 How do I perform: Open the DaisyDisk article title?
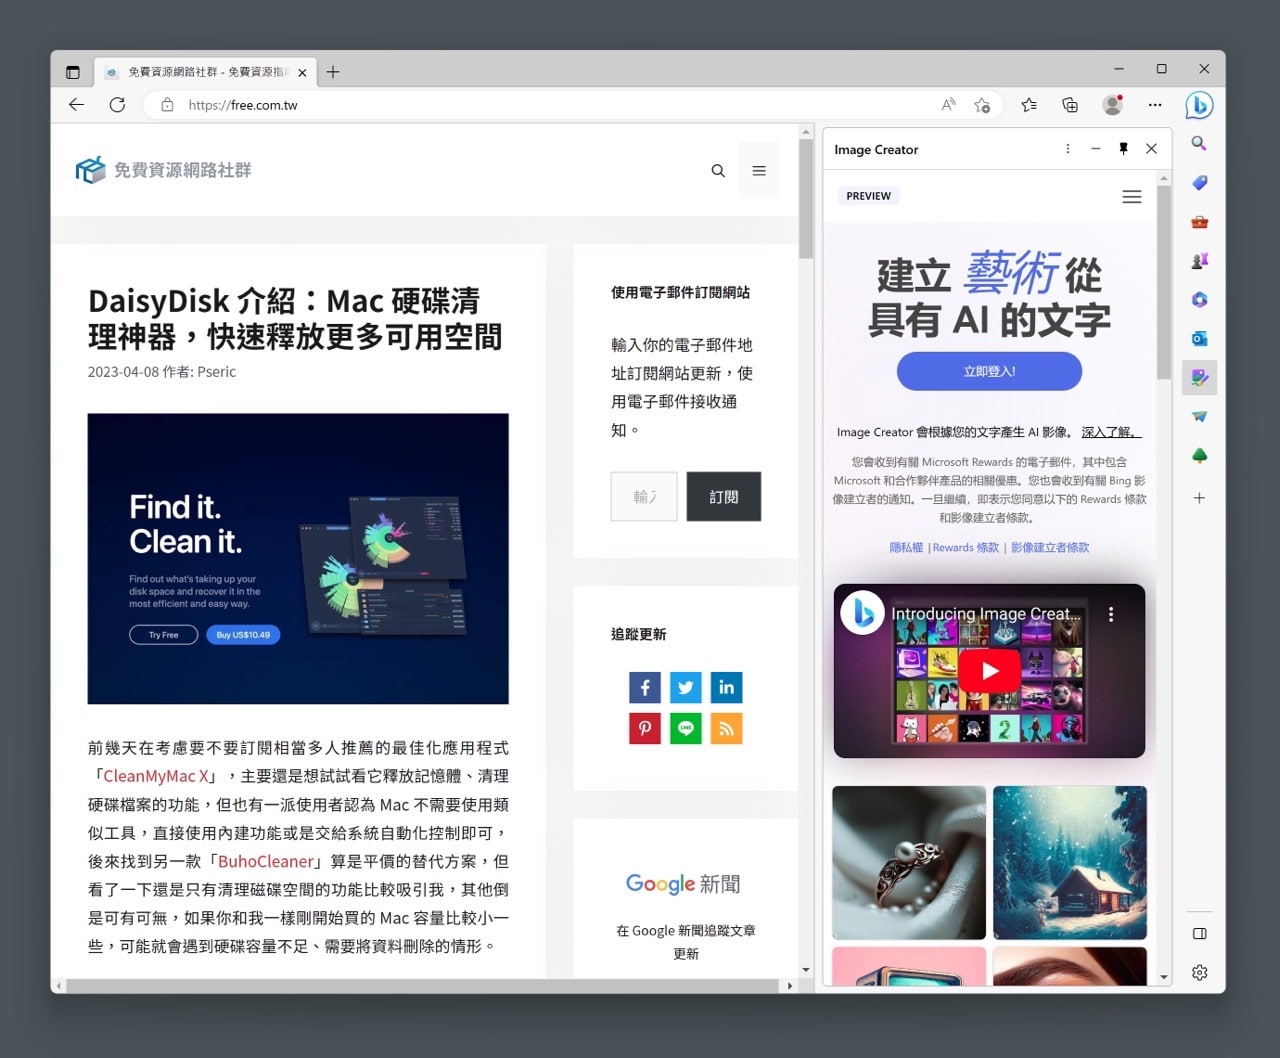click(295, 319)
